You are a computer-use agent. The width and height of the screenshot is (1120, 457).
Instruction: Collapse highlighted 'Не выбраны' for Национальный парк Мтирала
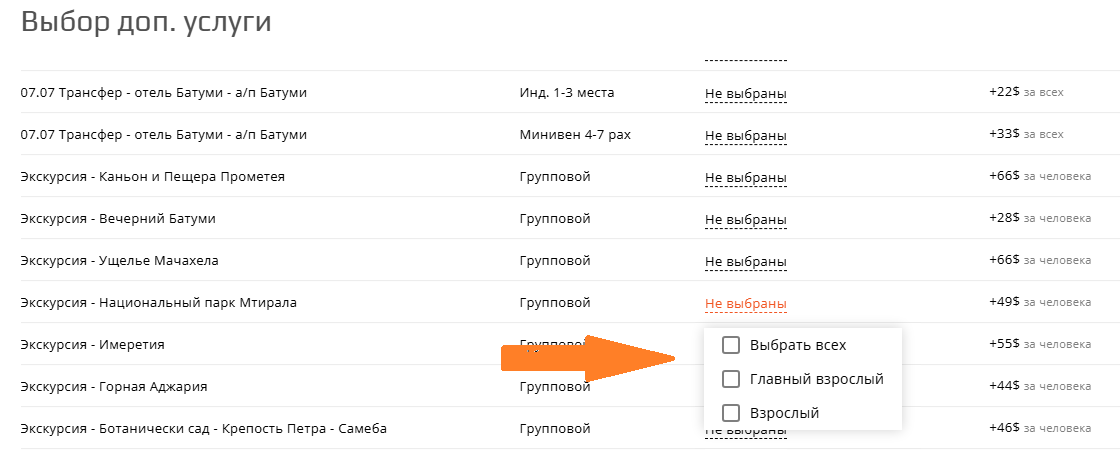click(746, 304)
